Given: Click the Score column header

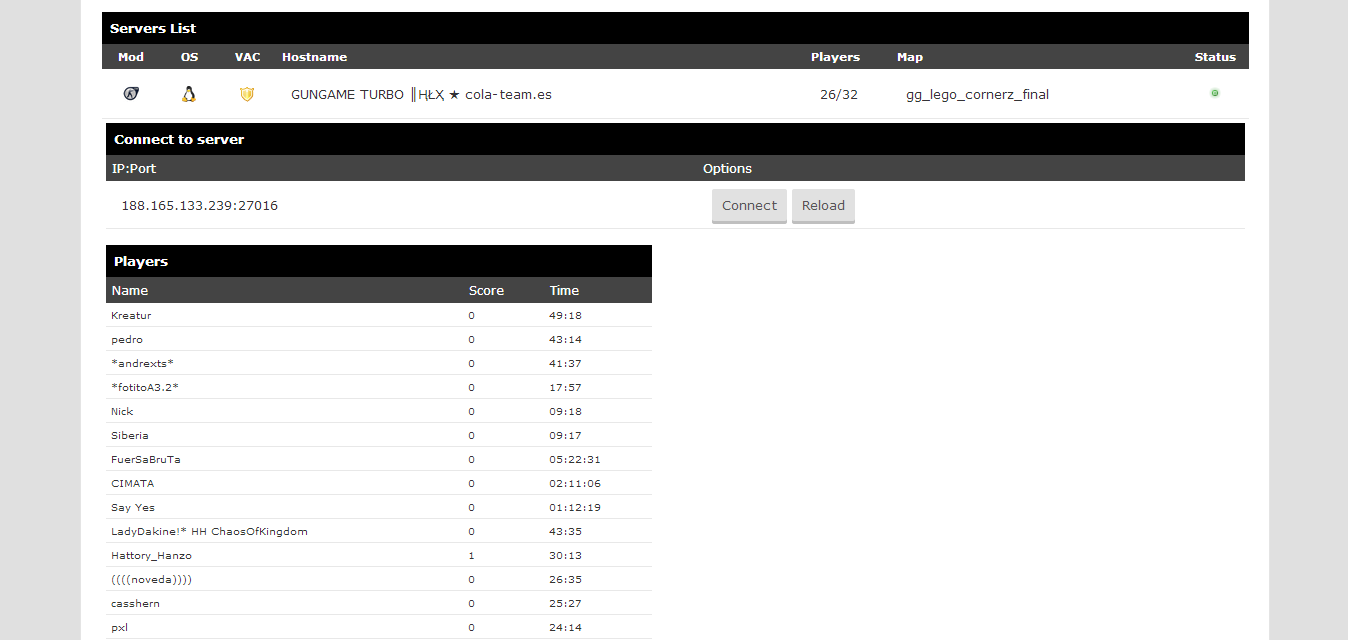Looking at the screenshot, I should pos(486,291).
